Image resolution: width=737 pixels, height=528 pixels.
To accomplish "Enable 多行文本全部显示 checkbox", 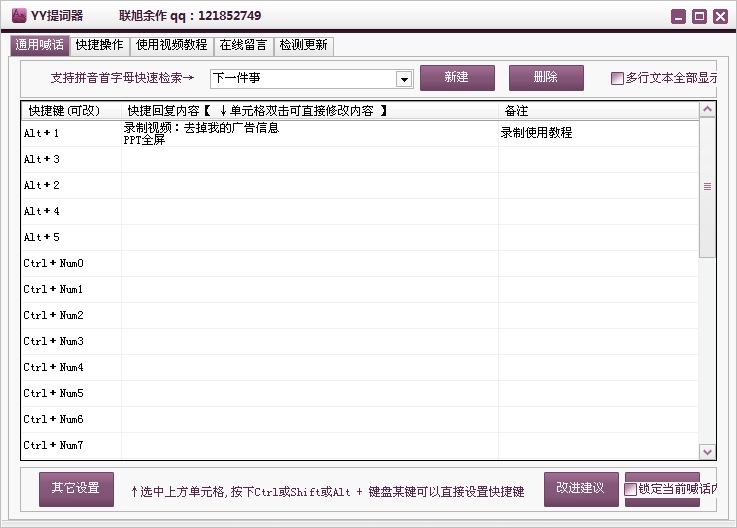I will pos(618,79).
